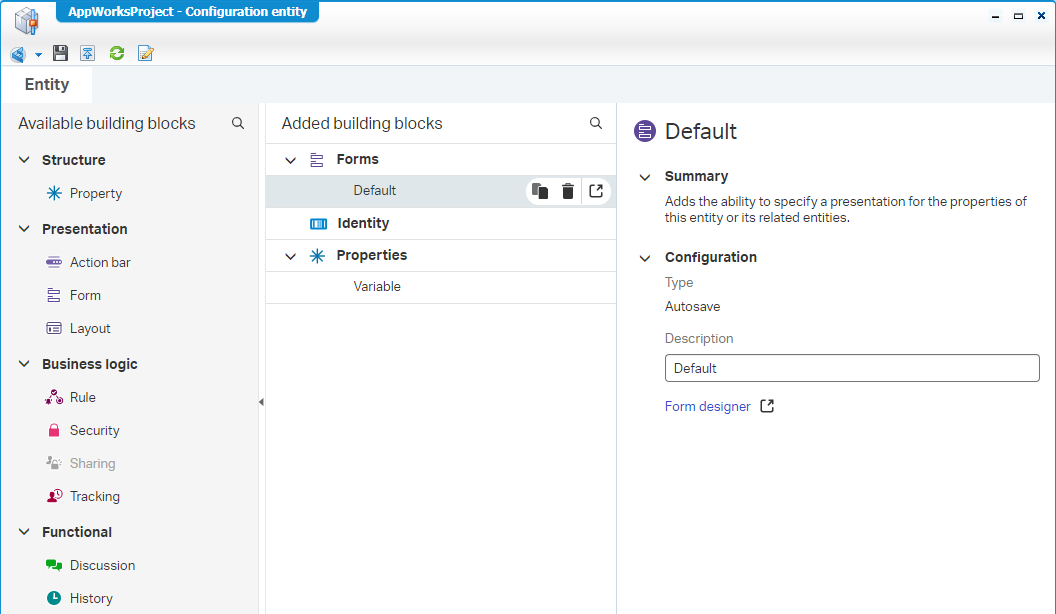This screenshot has width=1056, height=614.
Task: Add the Action bar building block
Action: point(100,262)
